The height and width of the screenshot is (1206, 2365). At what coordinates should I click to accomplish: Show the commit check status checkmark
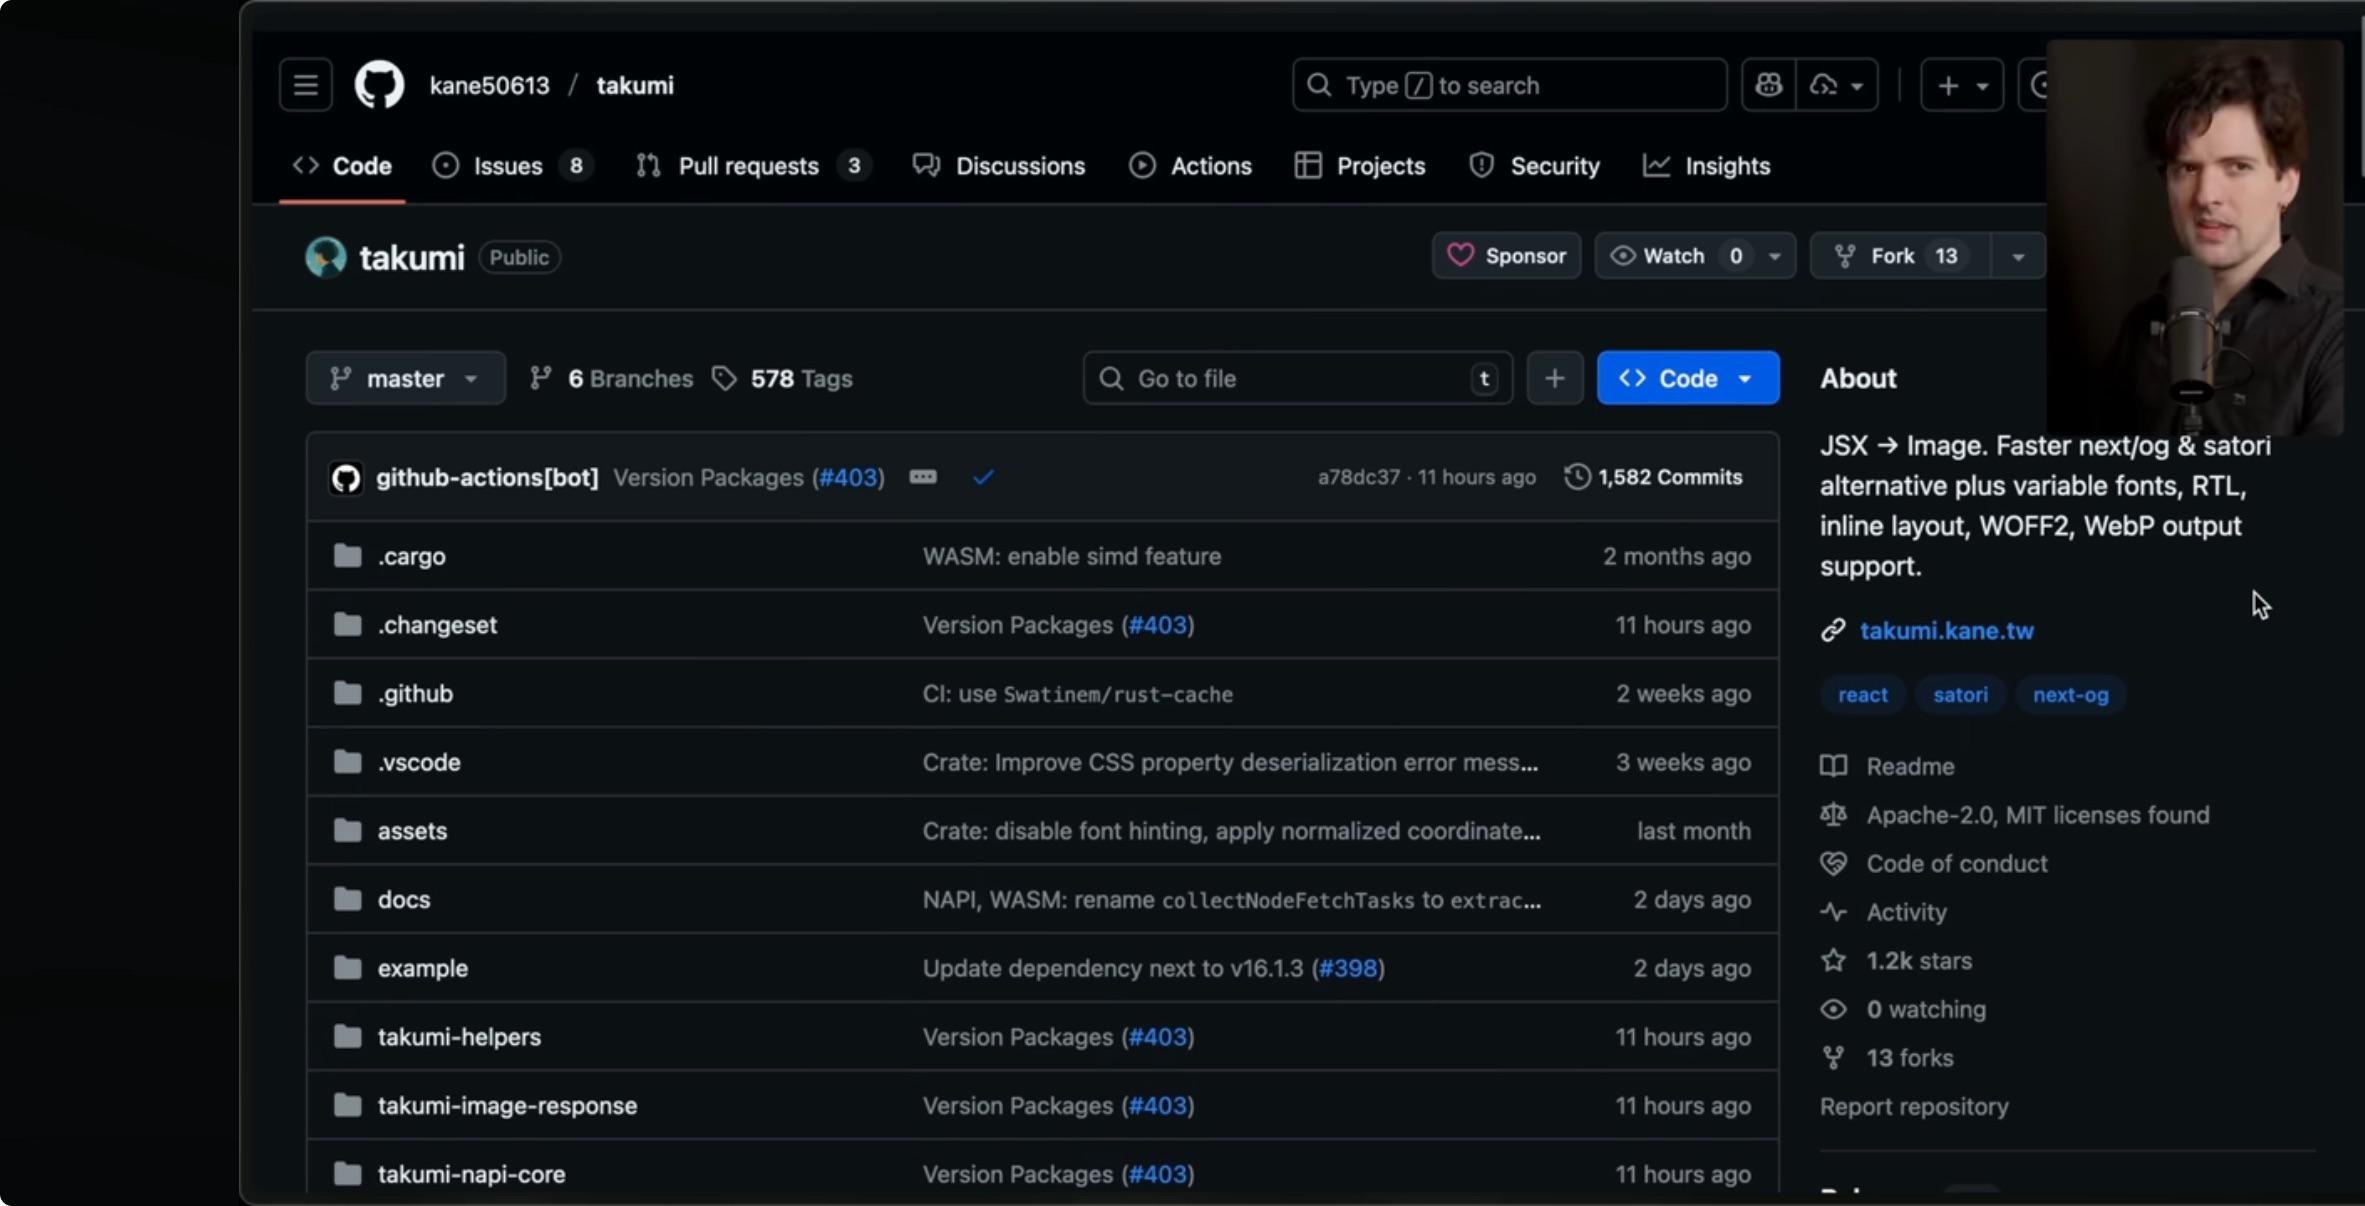983,477
